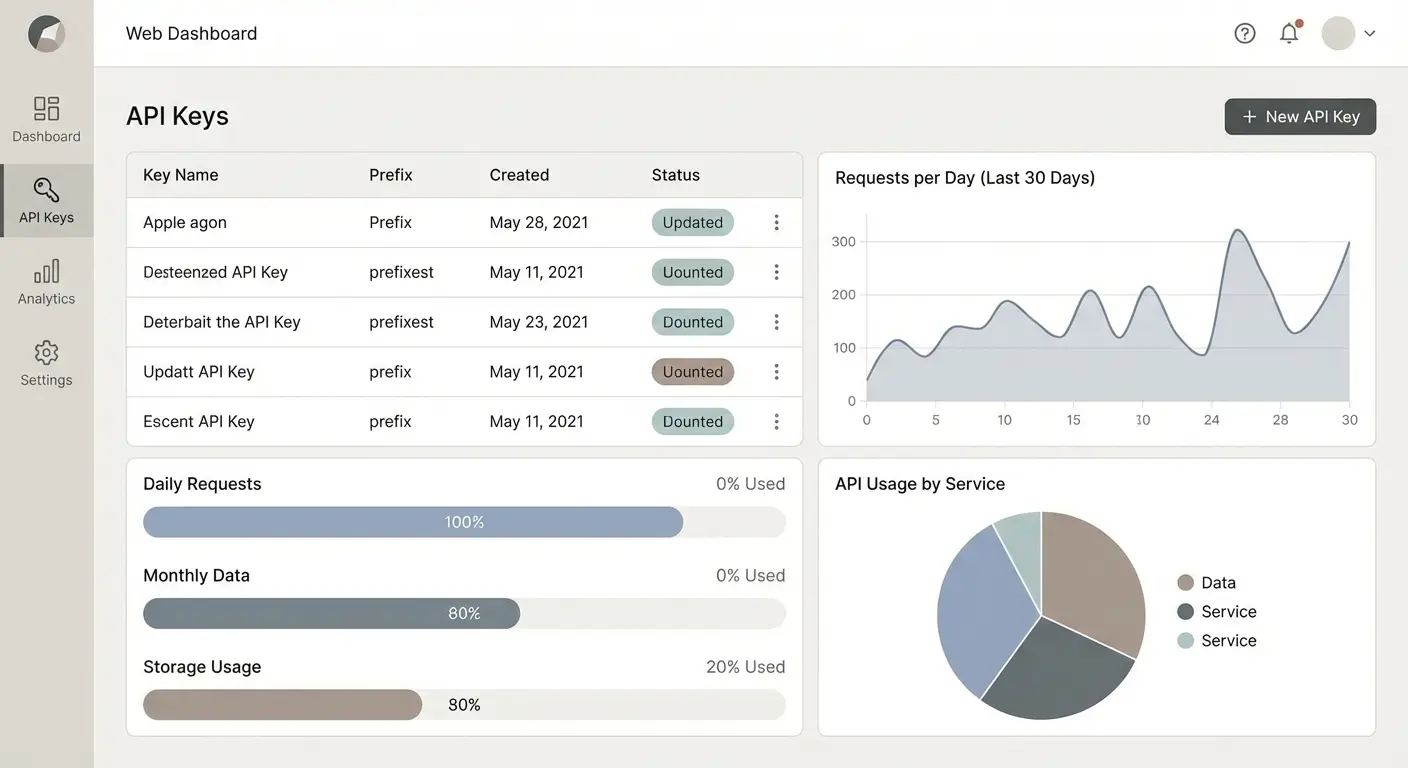Screen dimensions: 1408x768
Task: Click the user avatar
Action: click(x=1338, y=33)
